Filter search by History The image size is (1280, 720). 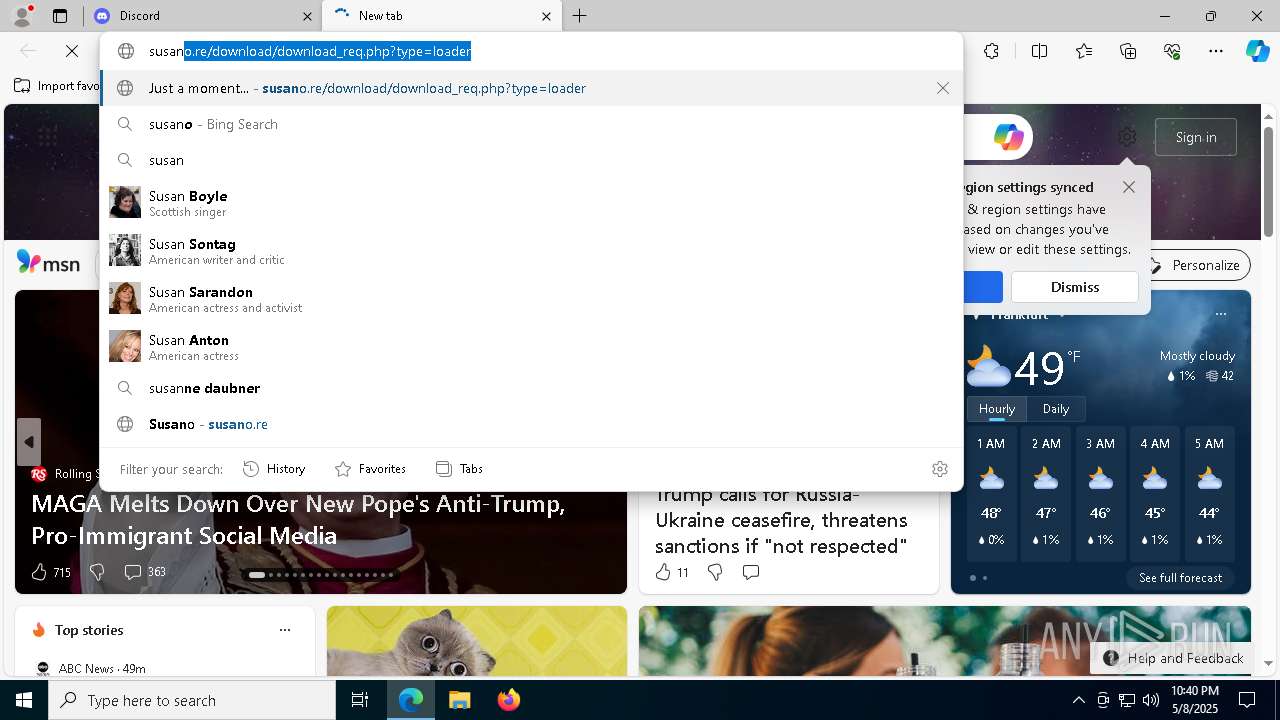pyautogui.click(x=274, y=469)
